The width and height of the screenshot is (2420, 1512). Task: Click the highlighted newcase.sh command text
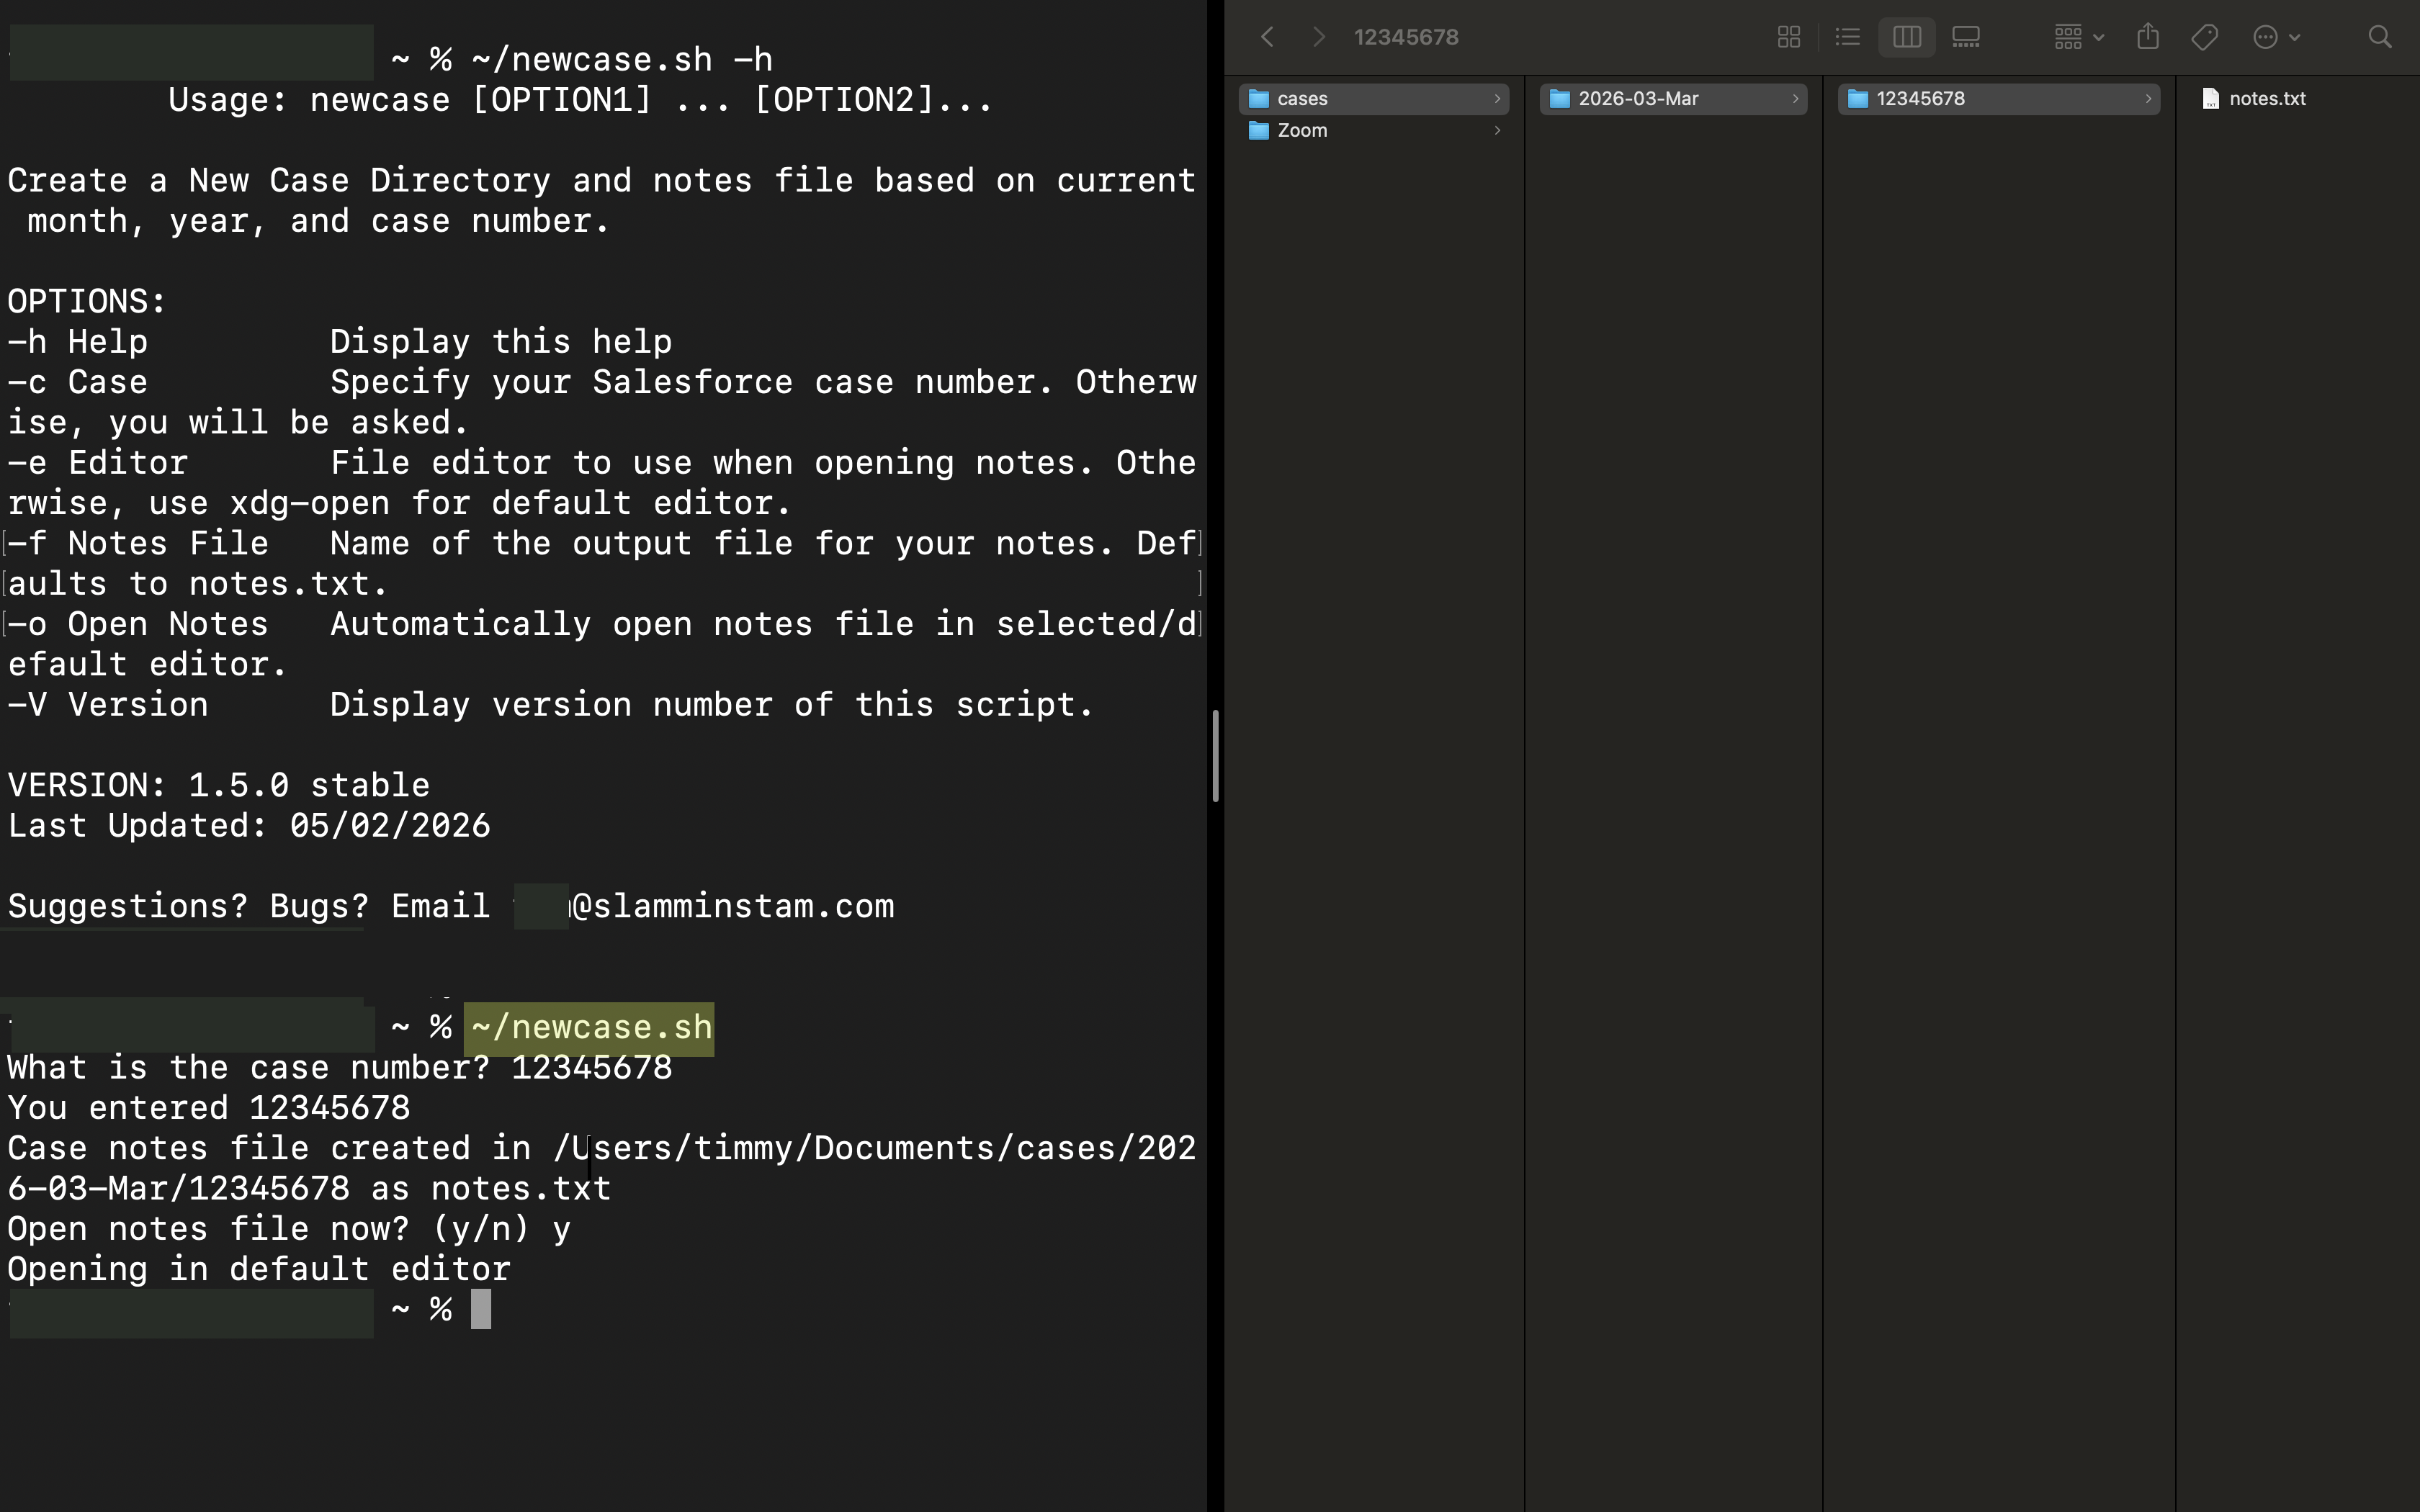click(x=588, y=1027)
